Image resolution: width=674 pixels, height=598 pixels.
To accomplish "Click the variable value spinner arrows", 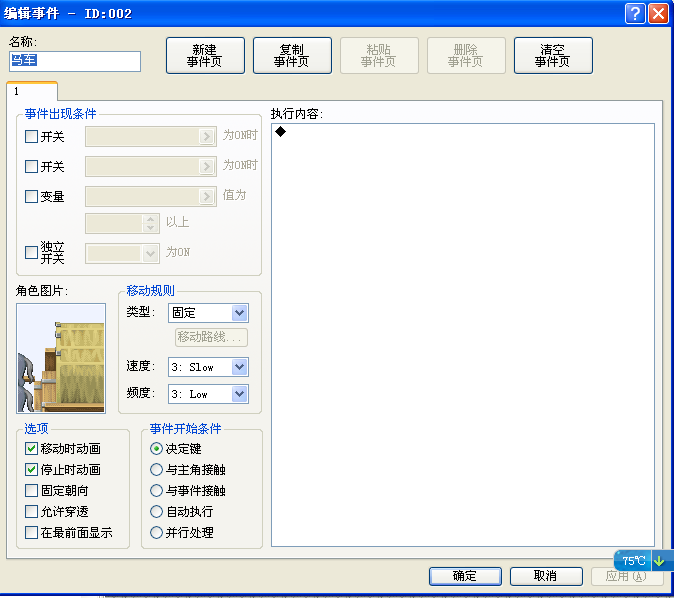I will click(150, 223).
